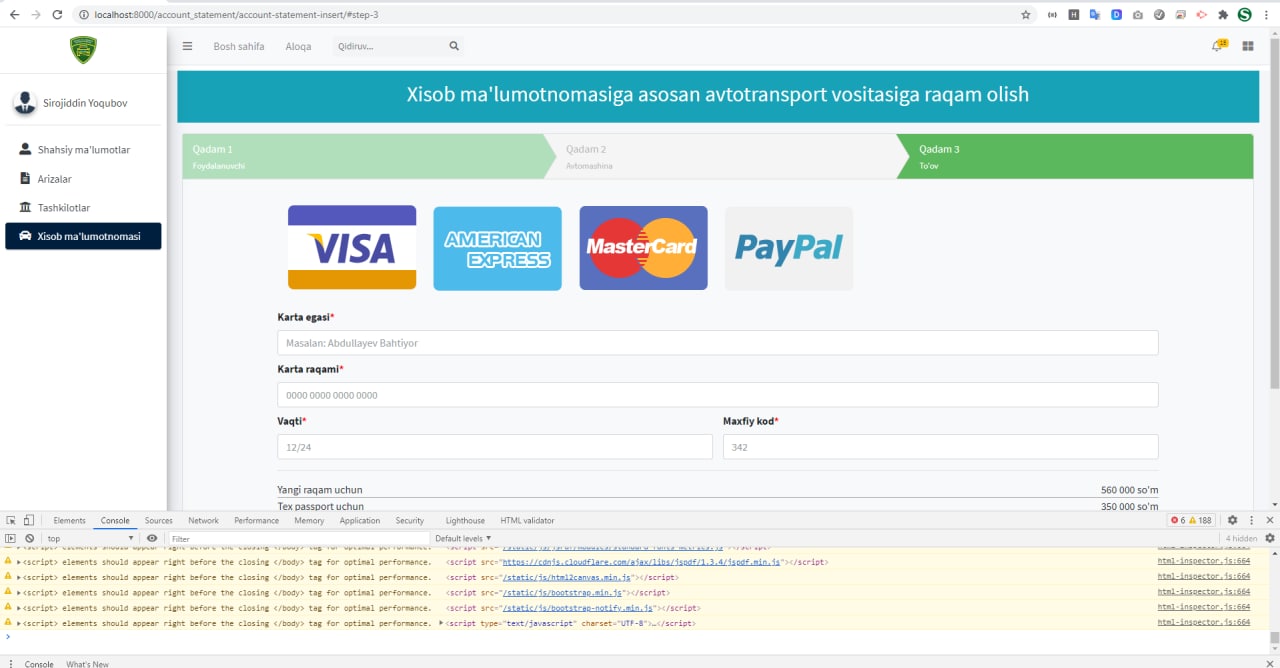Click the Aloqa link
Screen dimensions: 1280x668
point(298,46)
